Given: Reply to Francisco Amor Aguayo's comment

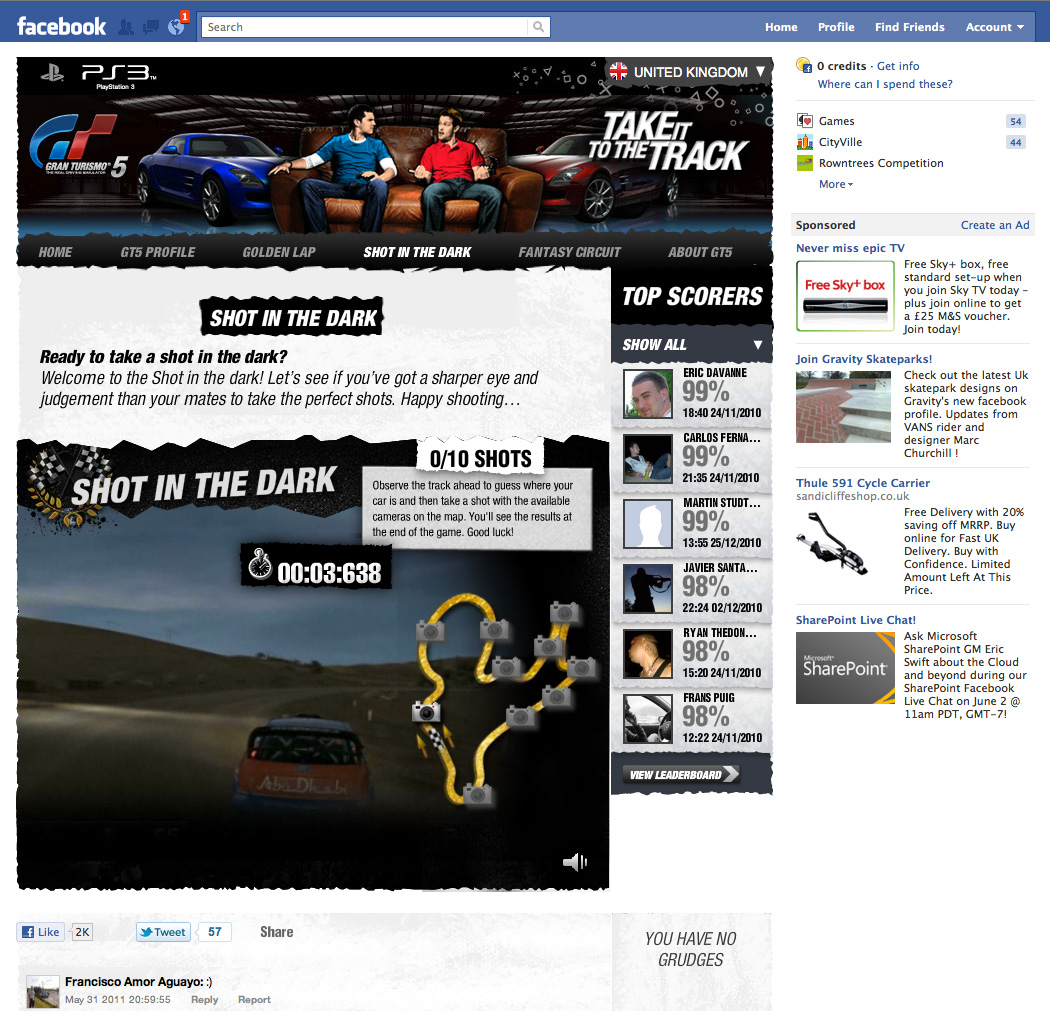Looking at the screenshot, I should click(x=204, y=1000).
